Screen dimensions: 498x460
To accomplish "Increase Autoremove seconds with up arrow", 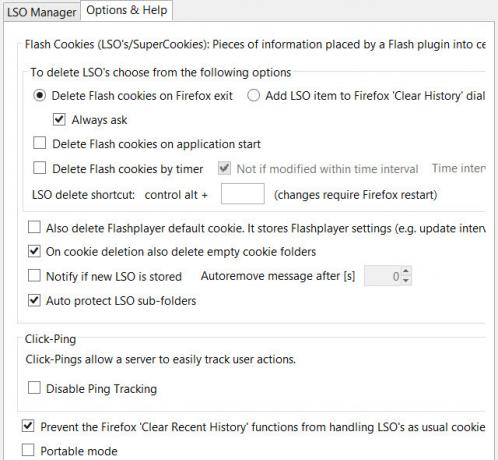I will 406,271.
